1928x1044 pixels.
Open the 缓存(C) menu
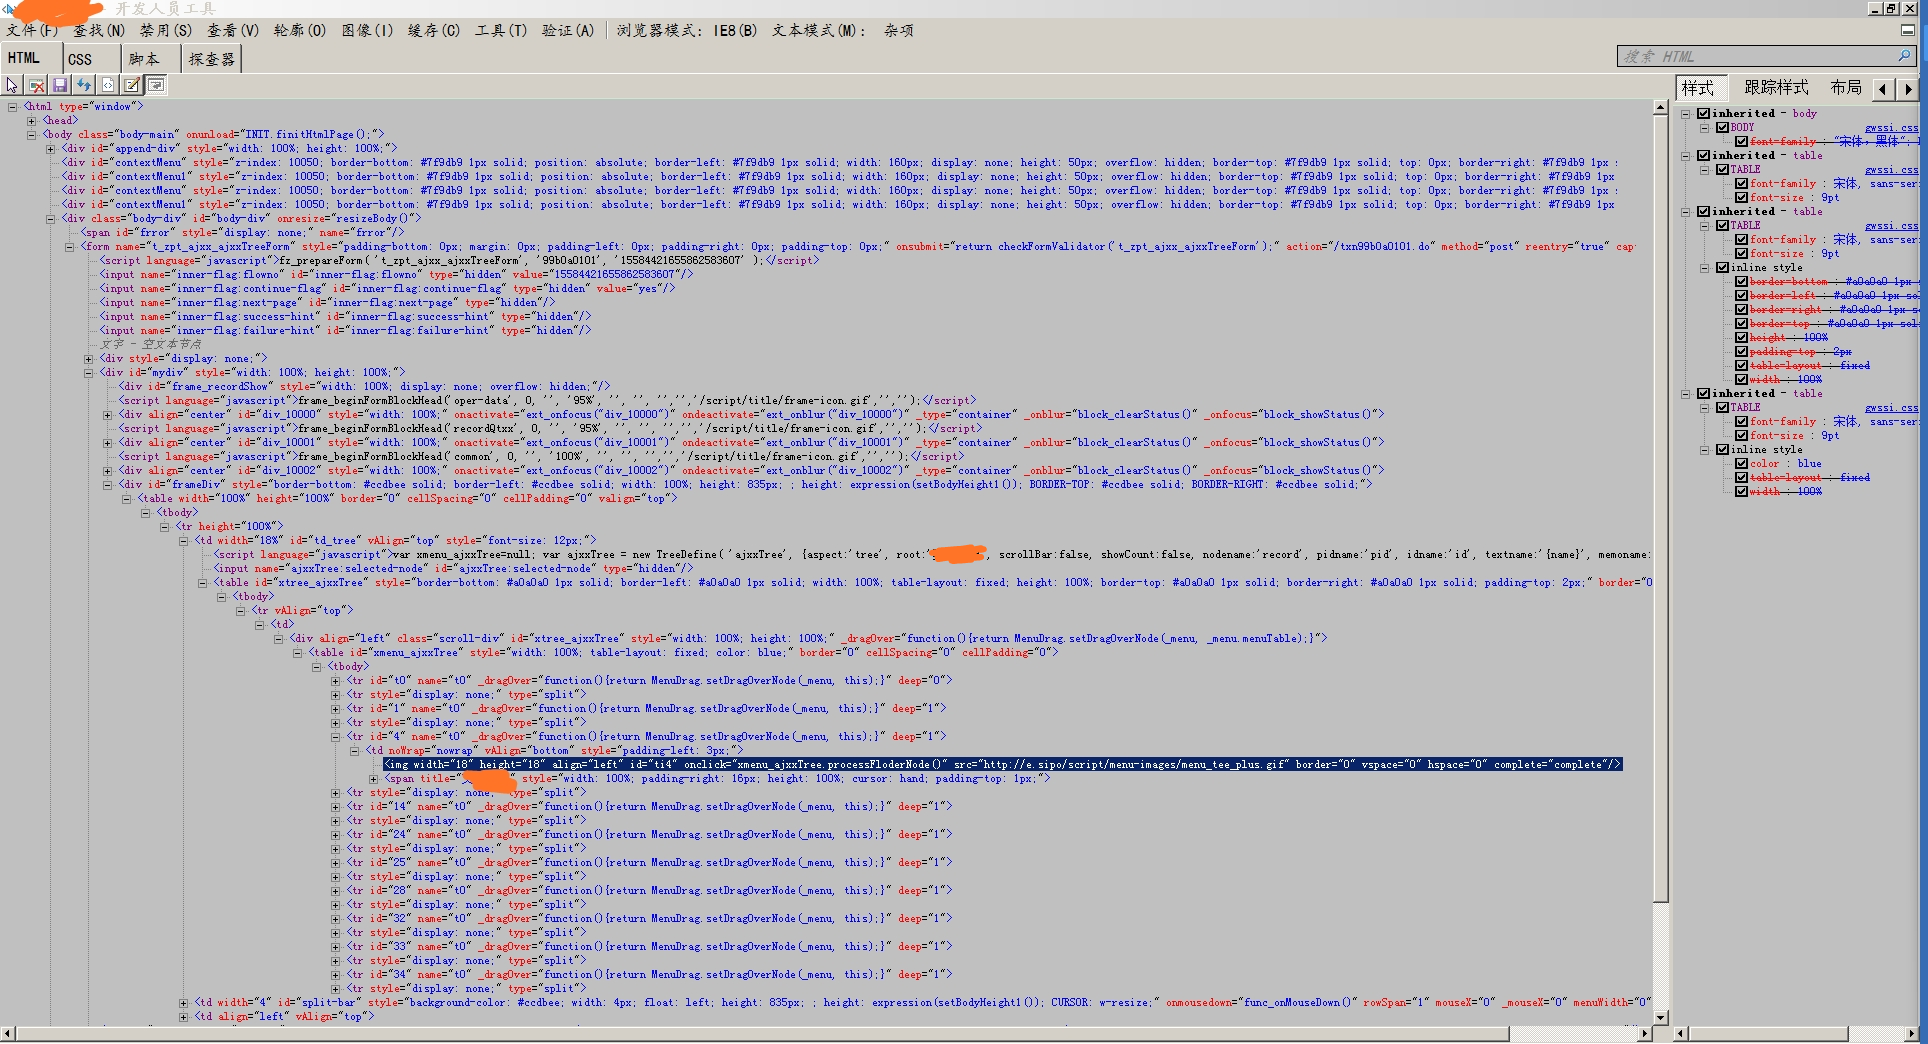pyautogui.click(x=434, y=31)
